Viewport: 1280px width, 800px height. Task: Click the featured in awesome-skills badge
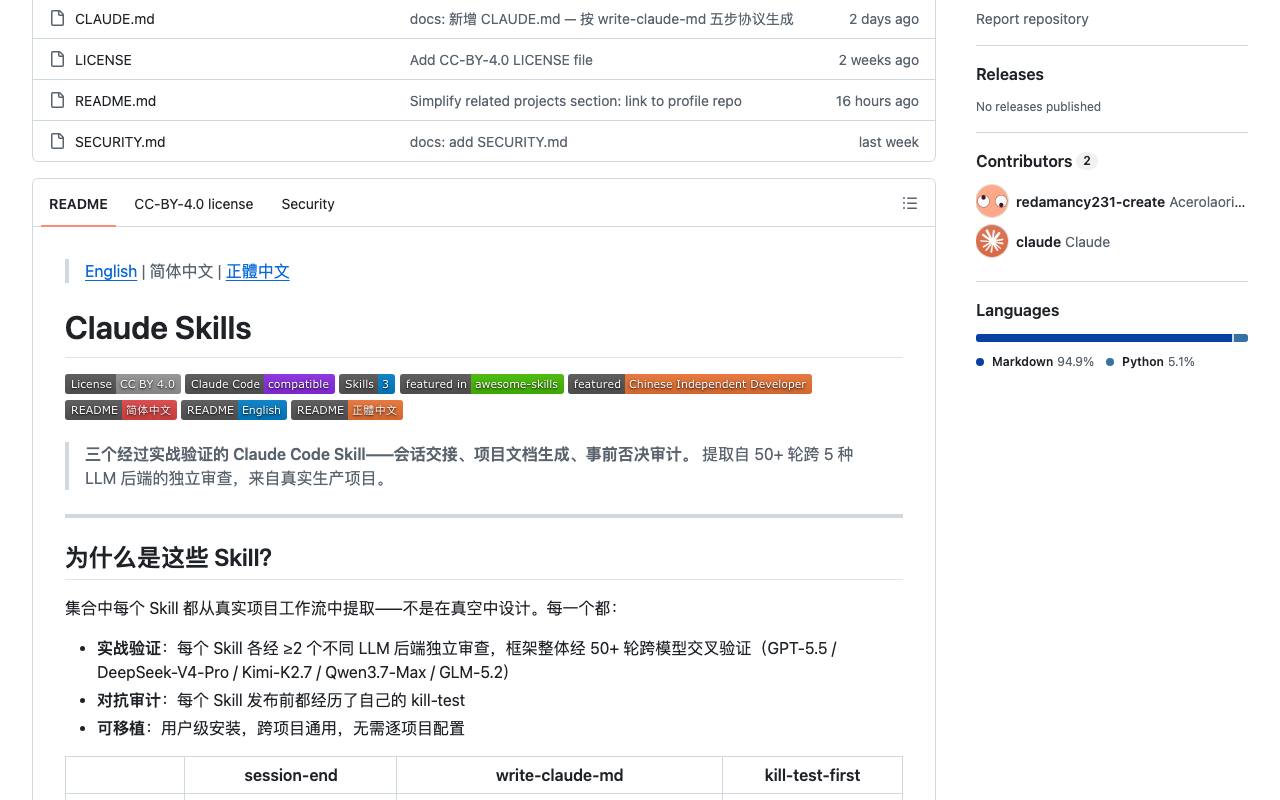(x=482, y=384)
